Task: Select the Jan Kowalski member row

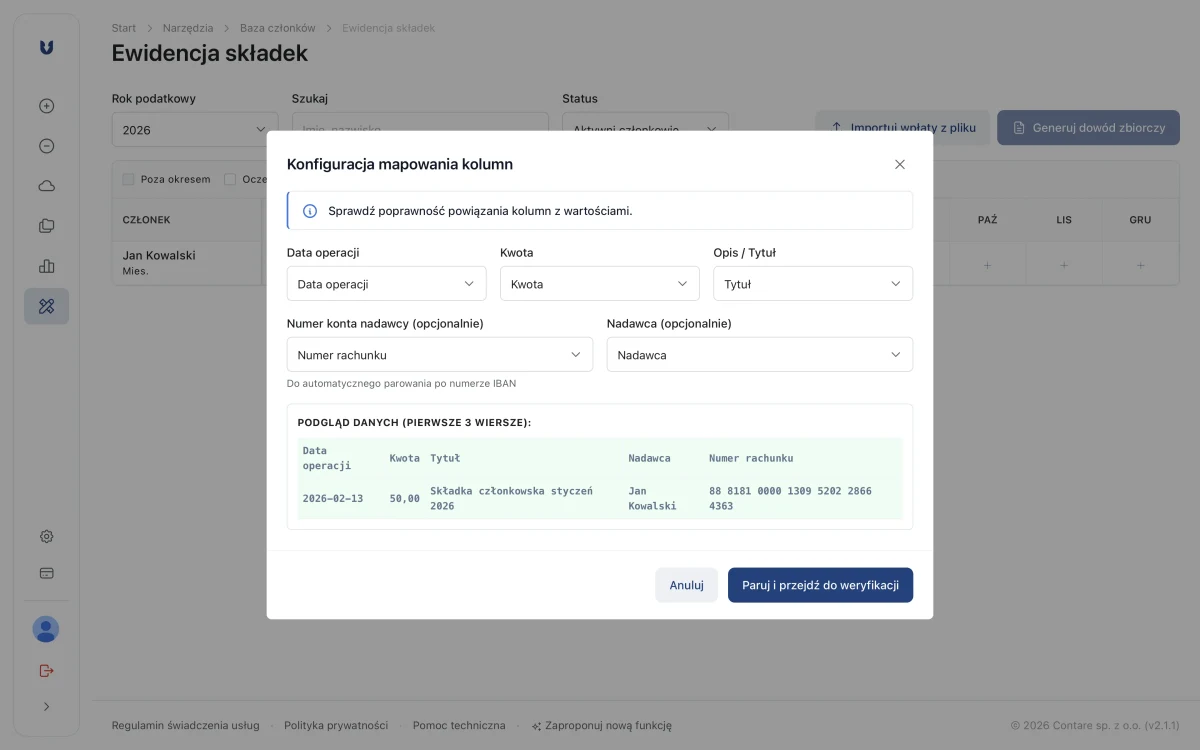Action: click(187, 263)
